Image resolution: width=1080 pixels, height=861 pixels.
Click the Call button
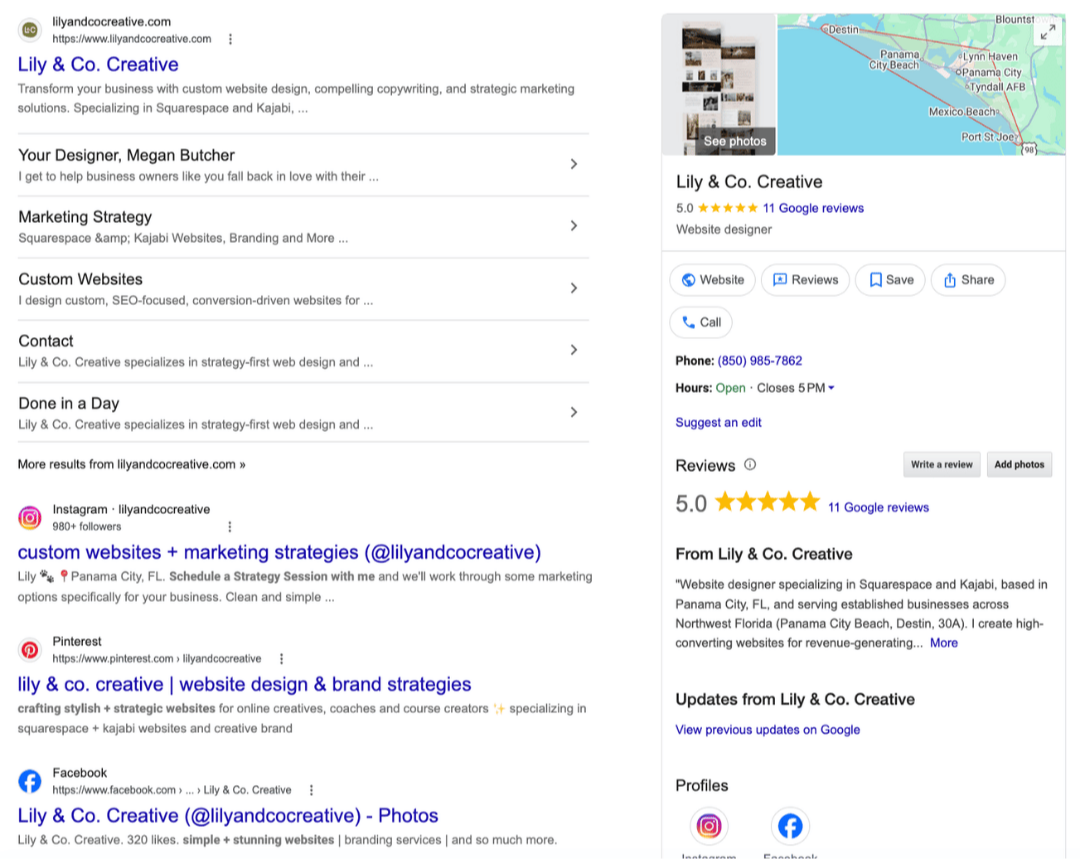click(x=701, y=322)
